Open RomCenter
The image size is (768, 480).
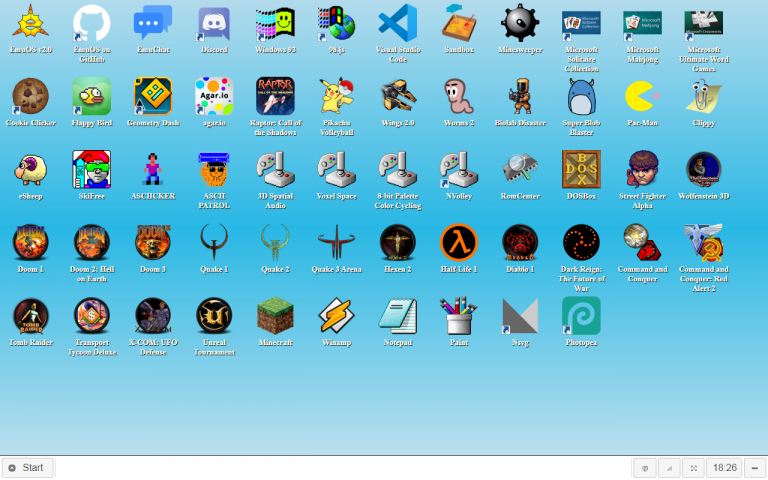coord(520,169)
